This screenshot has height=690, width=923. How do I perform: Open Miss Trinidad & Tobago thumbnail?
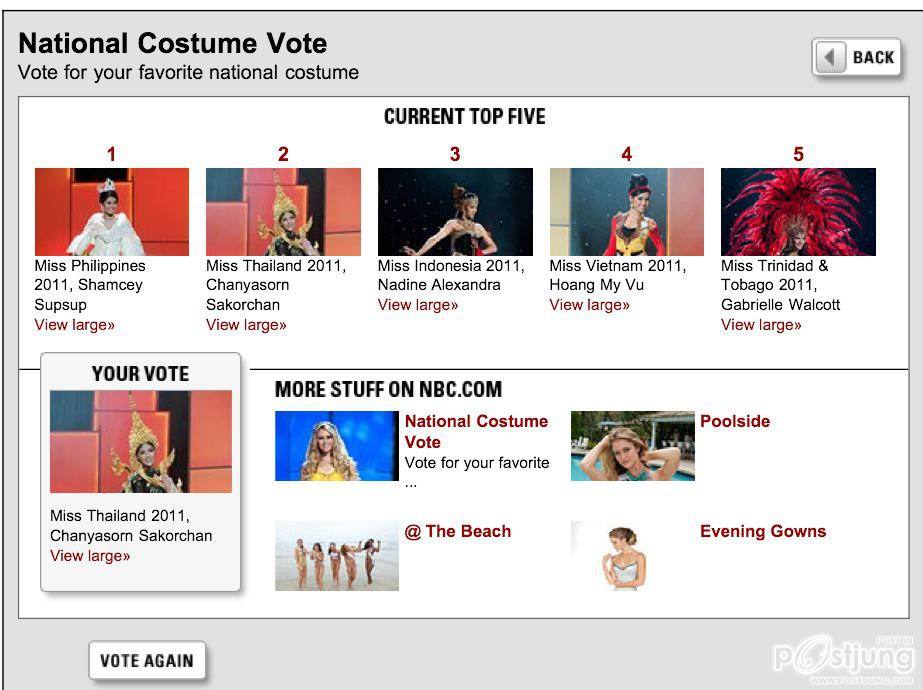tap(798, 212)
